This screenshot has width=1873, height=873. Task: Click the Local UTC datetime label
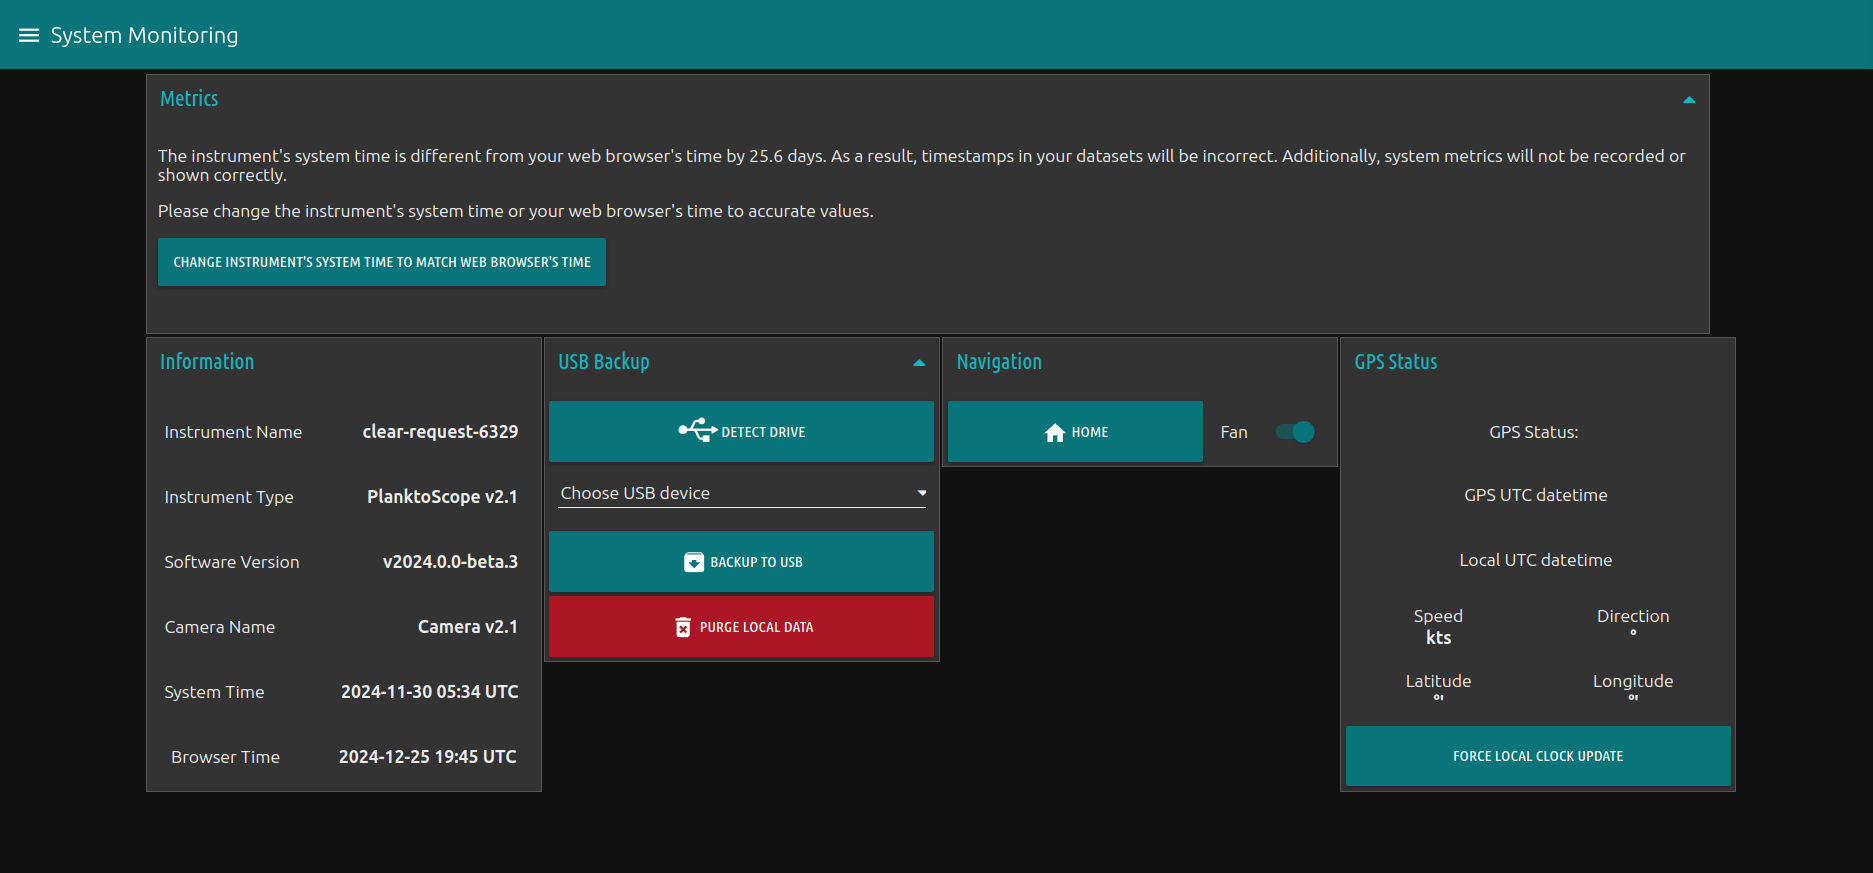1536,560
